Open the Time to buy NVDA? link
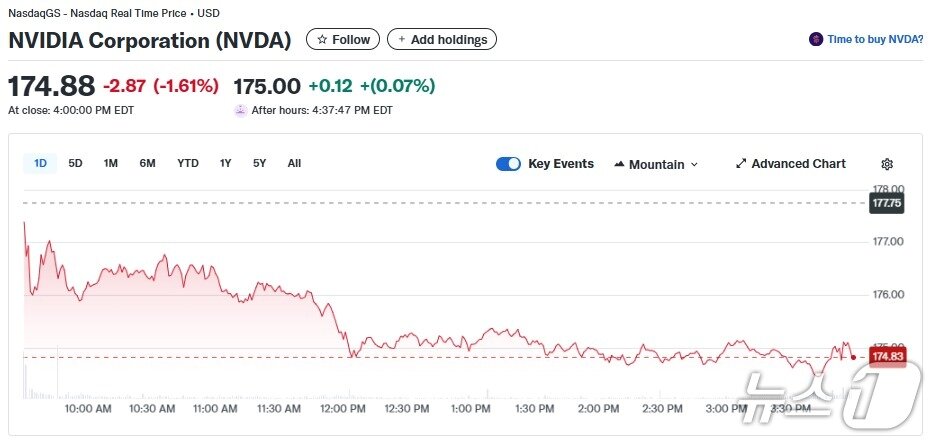The width and height of the screenshot is (935, 443). click(x=875, y=40)
